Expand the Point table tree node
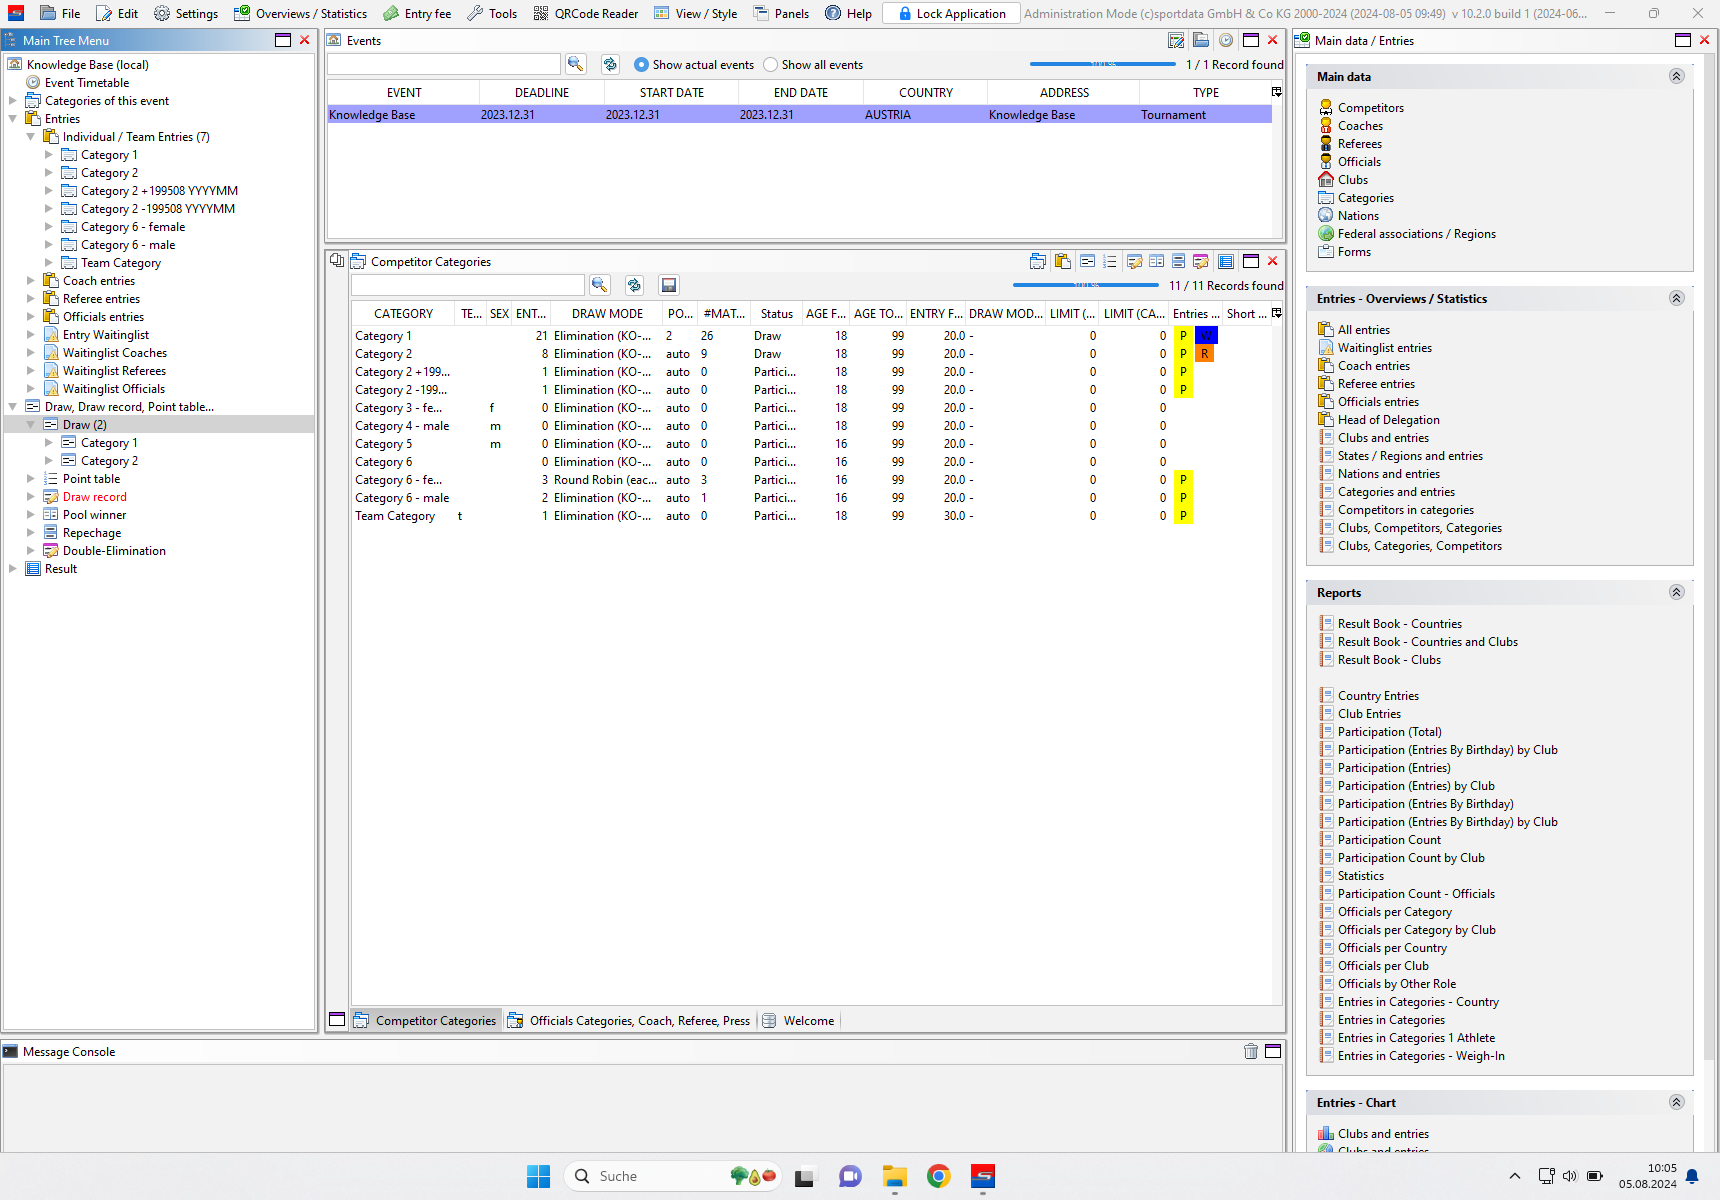The image size is (1720, 1200). (x=31, y=478)
